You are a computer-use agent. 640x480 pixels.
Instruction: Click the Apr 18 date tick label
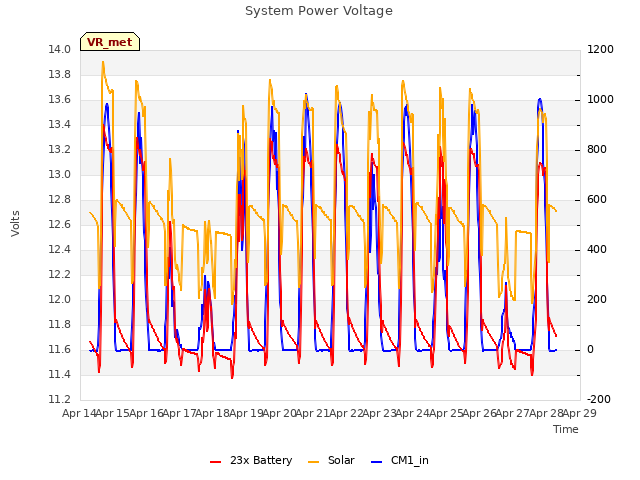click(x=213, y=413)
